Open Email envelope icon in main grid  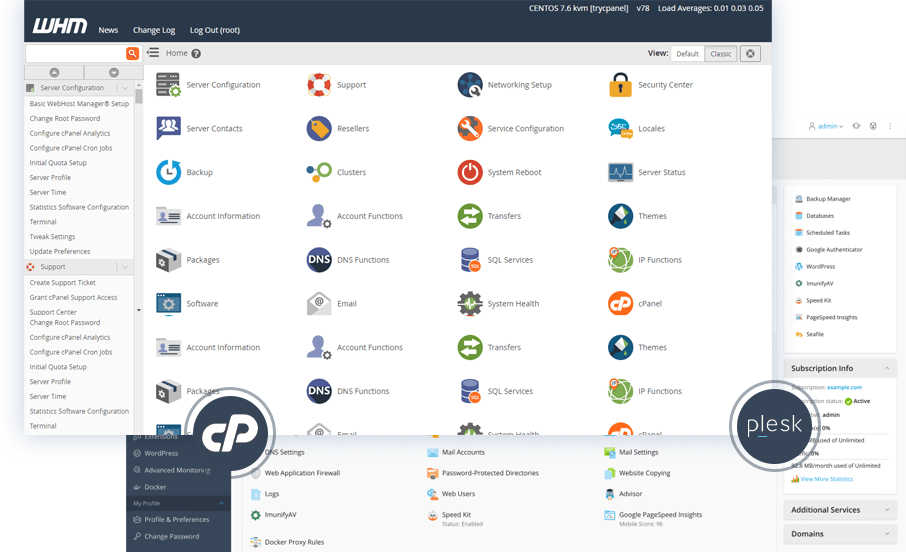point(319,303)
